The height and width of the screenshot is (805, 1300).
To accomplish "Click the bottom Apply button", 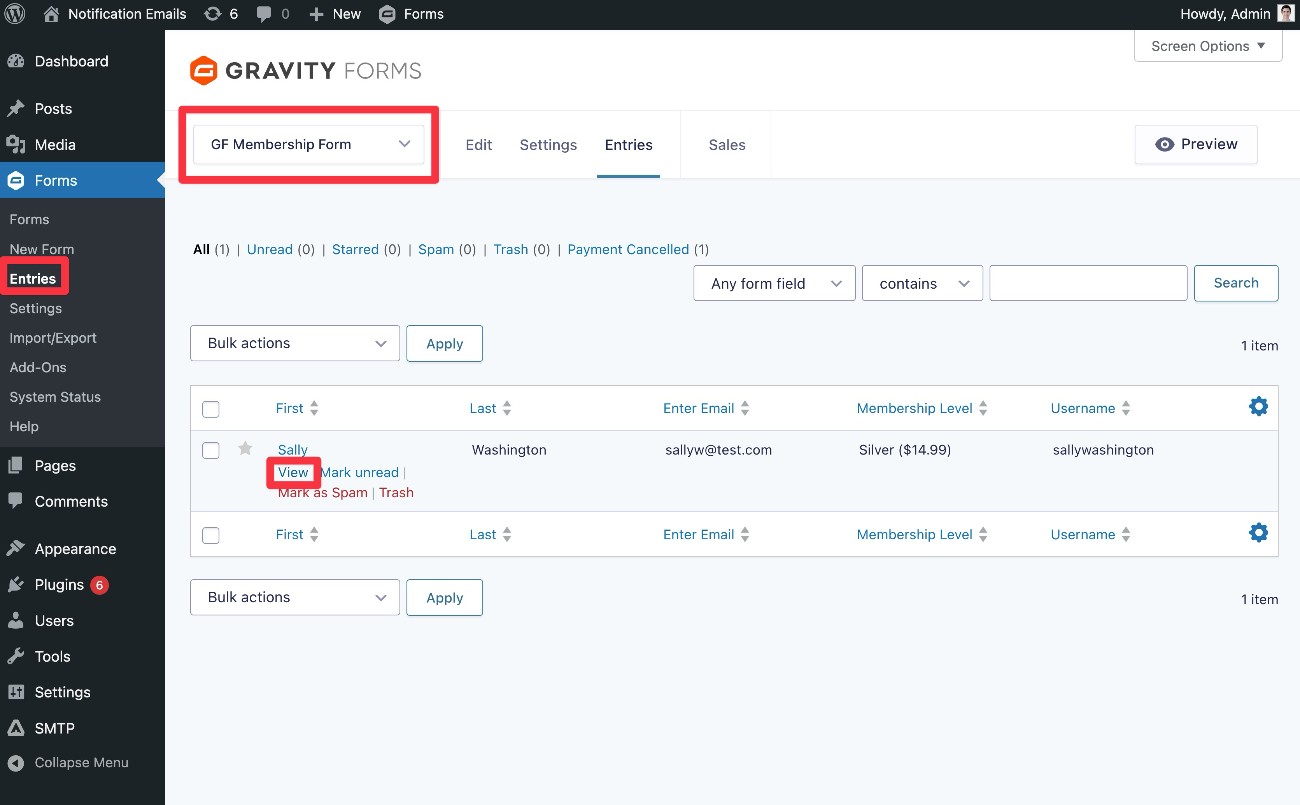I will [x=444, y=597].
